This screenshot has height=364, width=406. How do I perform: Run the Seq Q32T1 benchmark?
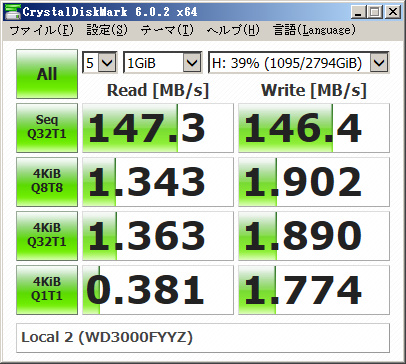47,128
